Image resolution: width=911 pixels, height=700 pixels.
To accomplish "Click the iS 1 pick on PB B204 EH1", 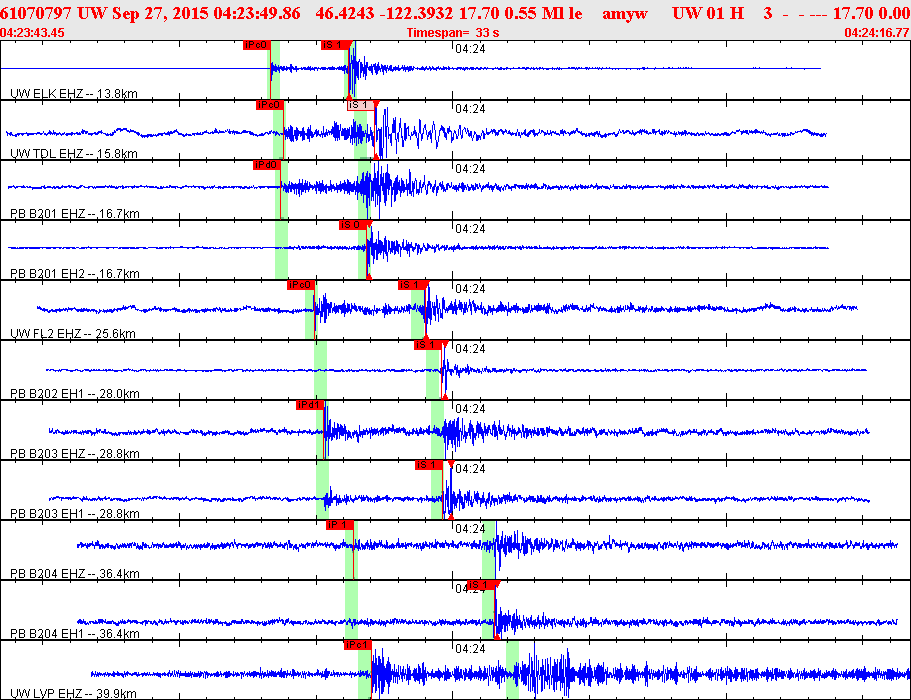I will [481, 585].
